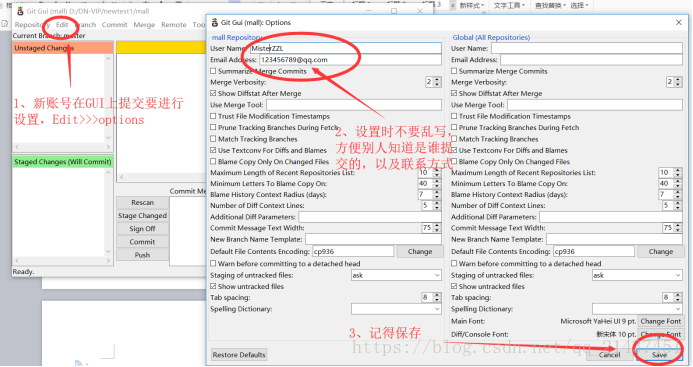Select the Staged Changes (Will Commit) header

pos(63,162)
